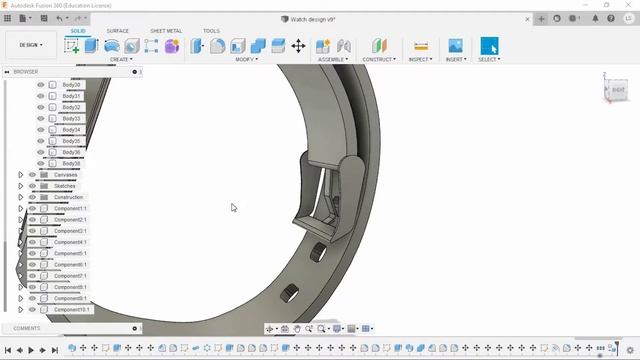This screenshot has height=360, width=640.
Task: Select the Insert Image tool
Action: (x=456, y=46)
